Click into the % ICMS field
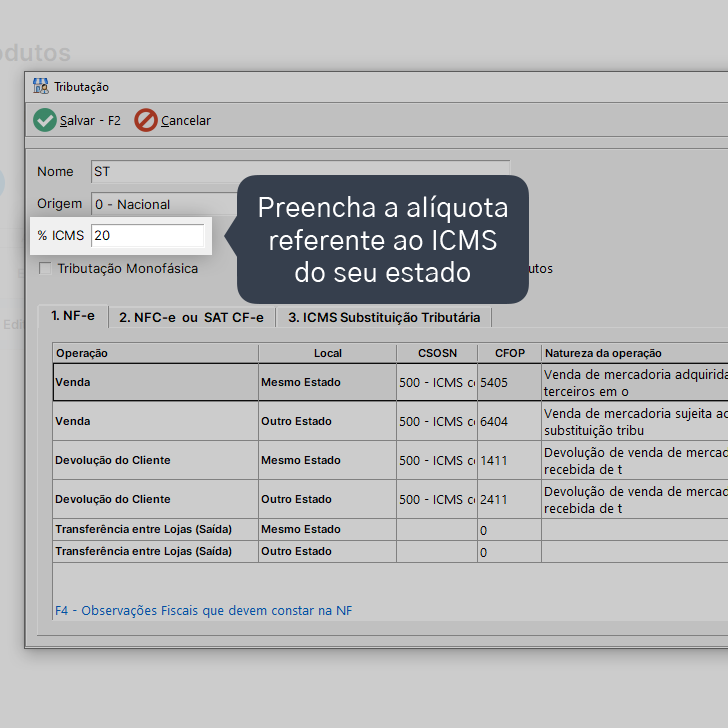Viewport: 728px width, 728px height. [x=147, y=235]
